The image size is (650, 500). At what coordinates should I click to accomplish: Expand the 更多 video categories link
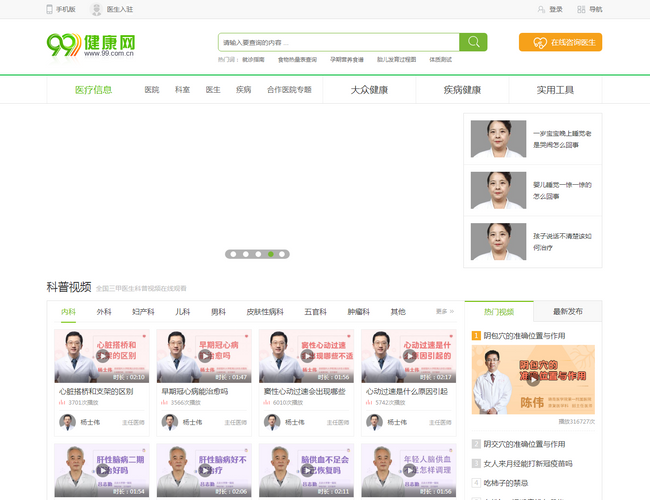(444, 312)
